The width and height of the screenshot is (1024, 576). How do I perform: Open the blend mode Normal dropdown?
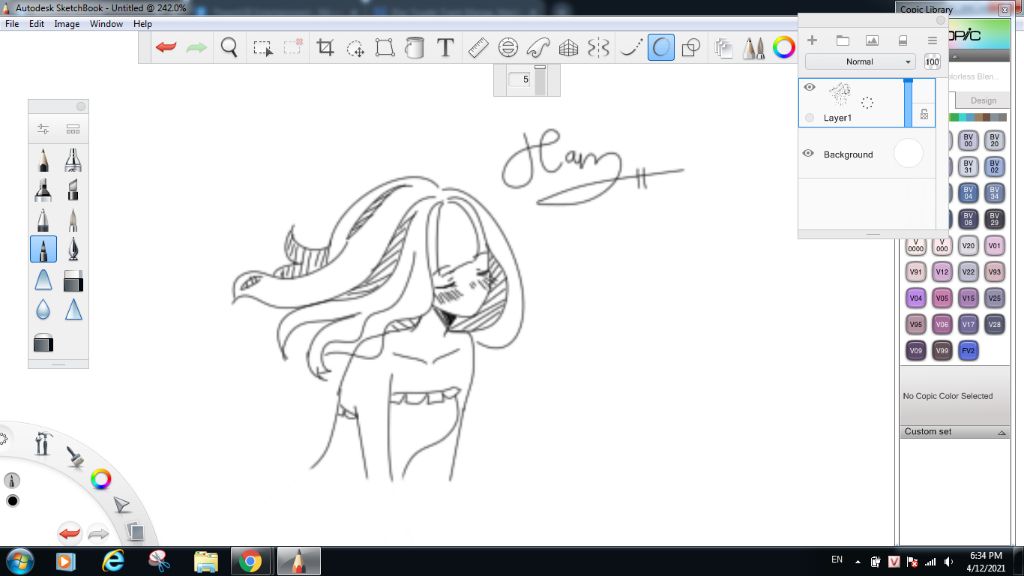[x=859, y=61]
